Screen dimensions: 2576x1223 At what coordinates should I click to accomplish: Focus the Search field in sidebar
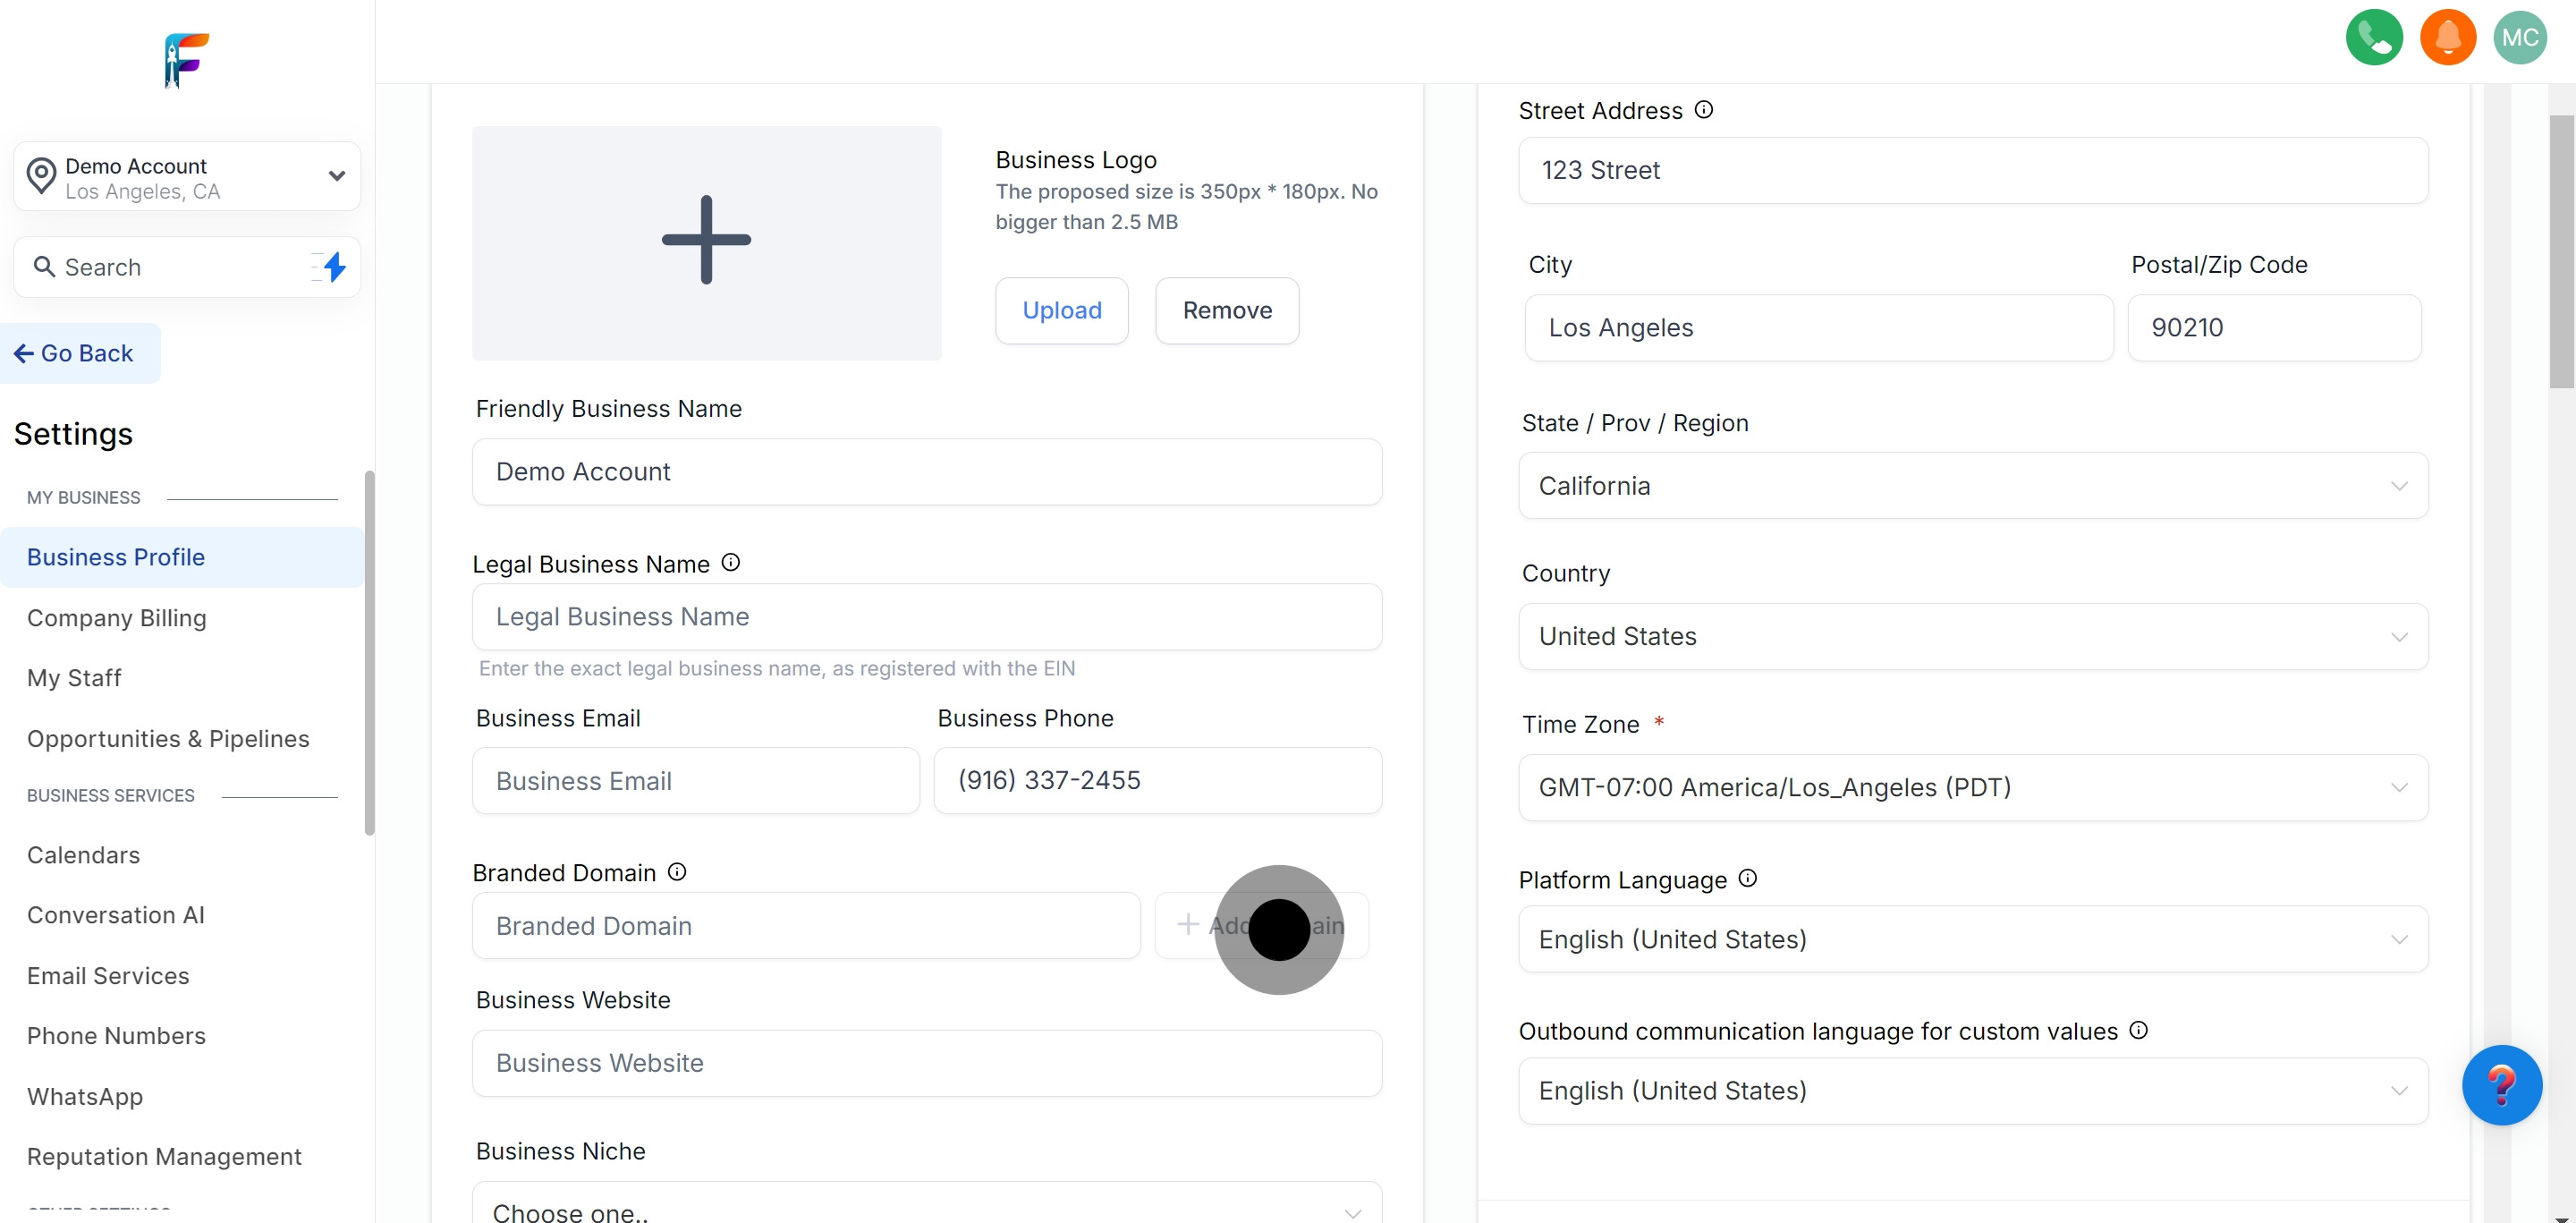(x=187, y=267)
